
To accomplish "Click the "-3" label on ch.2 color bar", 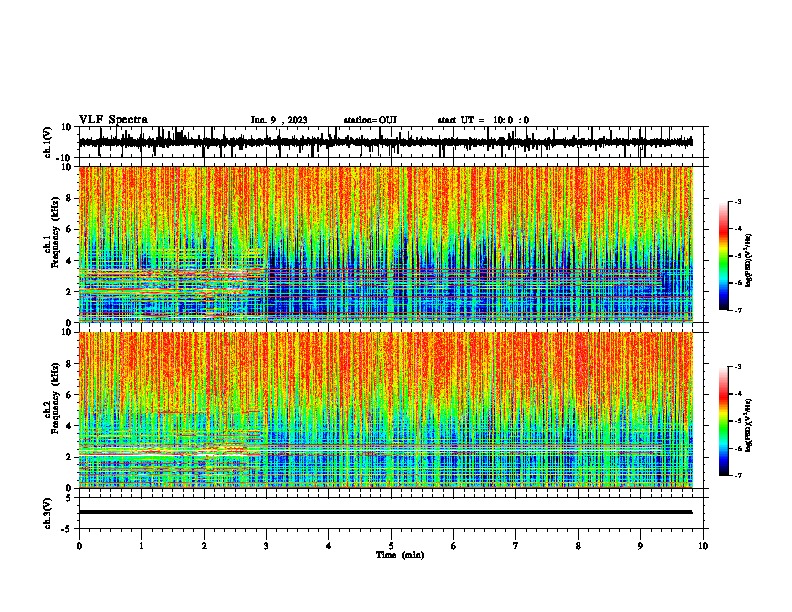I will tap(738, 367).
